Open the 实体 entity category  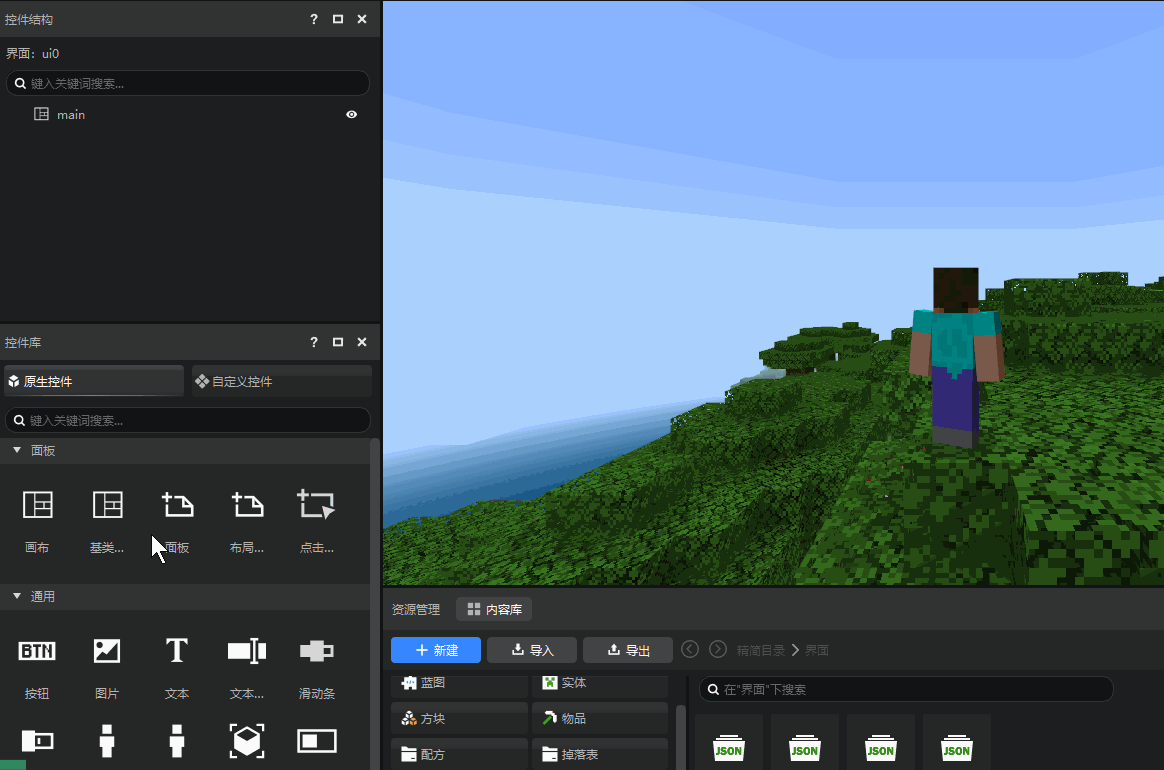pyautogui.click(x=600, y=683)
